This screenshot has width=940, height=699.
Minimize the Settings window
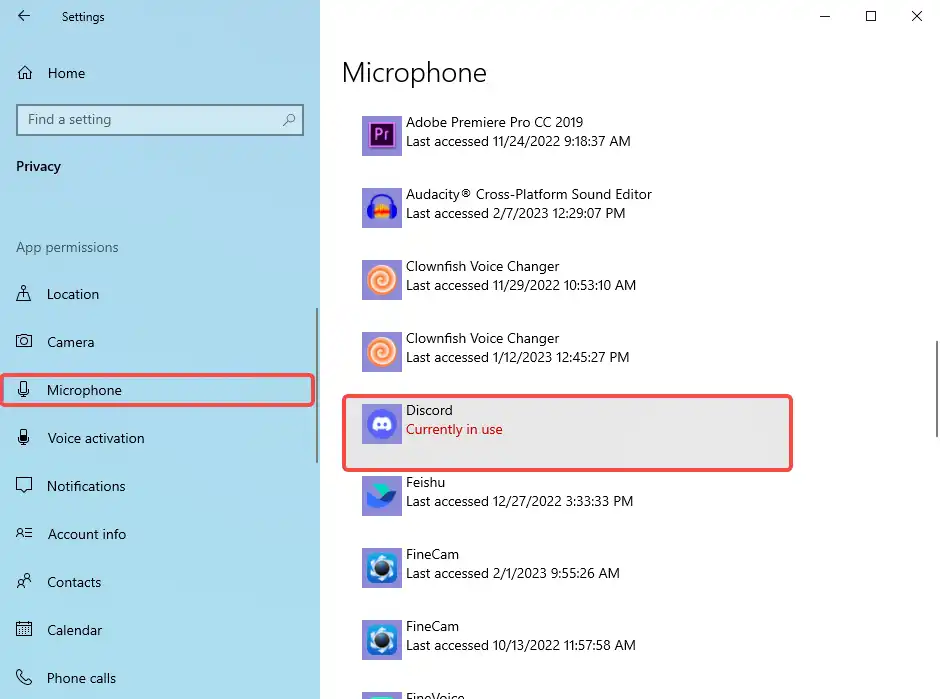tap(825, 16)
